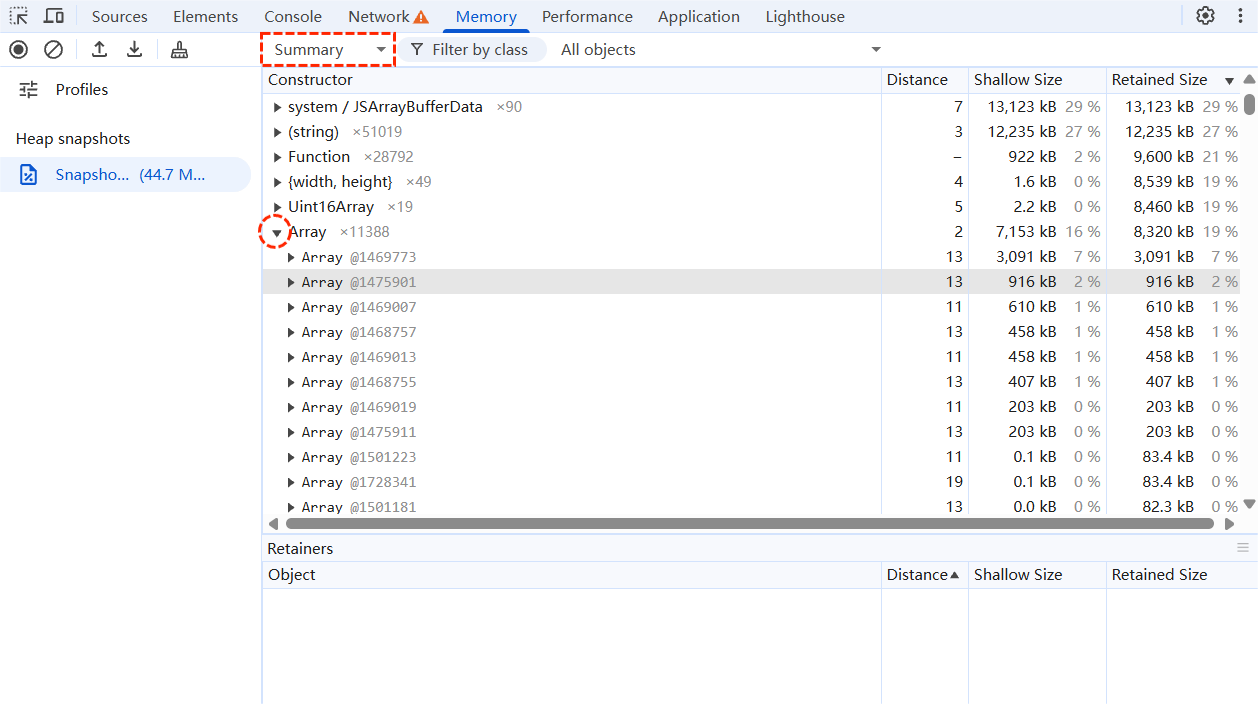Click the collect garbage broom icon
The height and width of the screenshot is (704, 1258).
179,49
